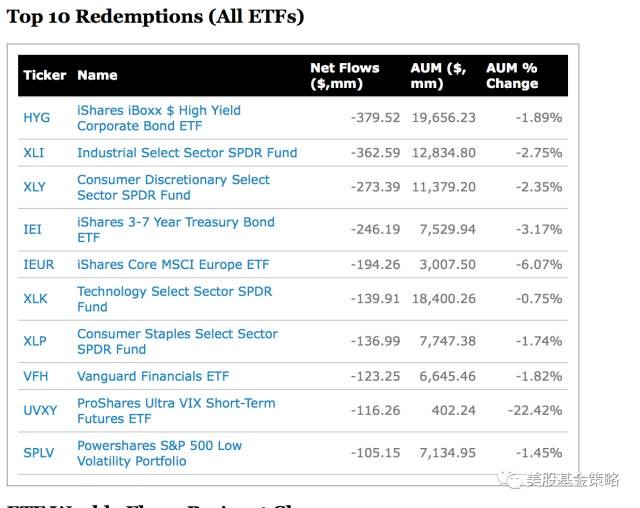The width and height of the screenshot is (640, 508).
Task: Open Consumer Discretionary Select Sector SPDR Fund
Action: [173, 187]
